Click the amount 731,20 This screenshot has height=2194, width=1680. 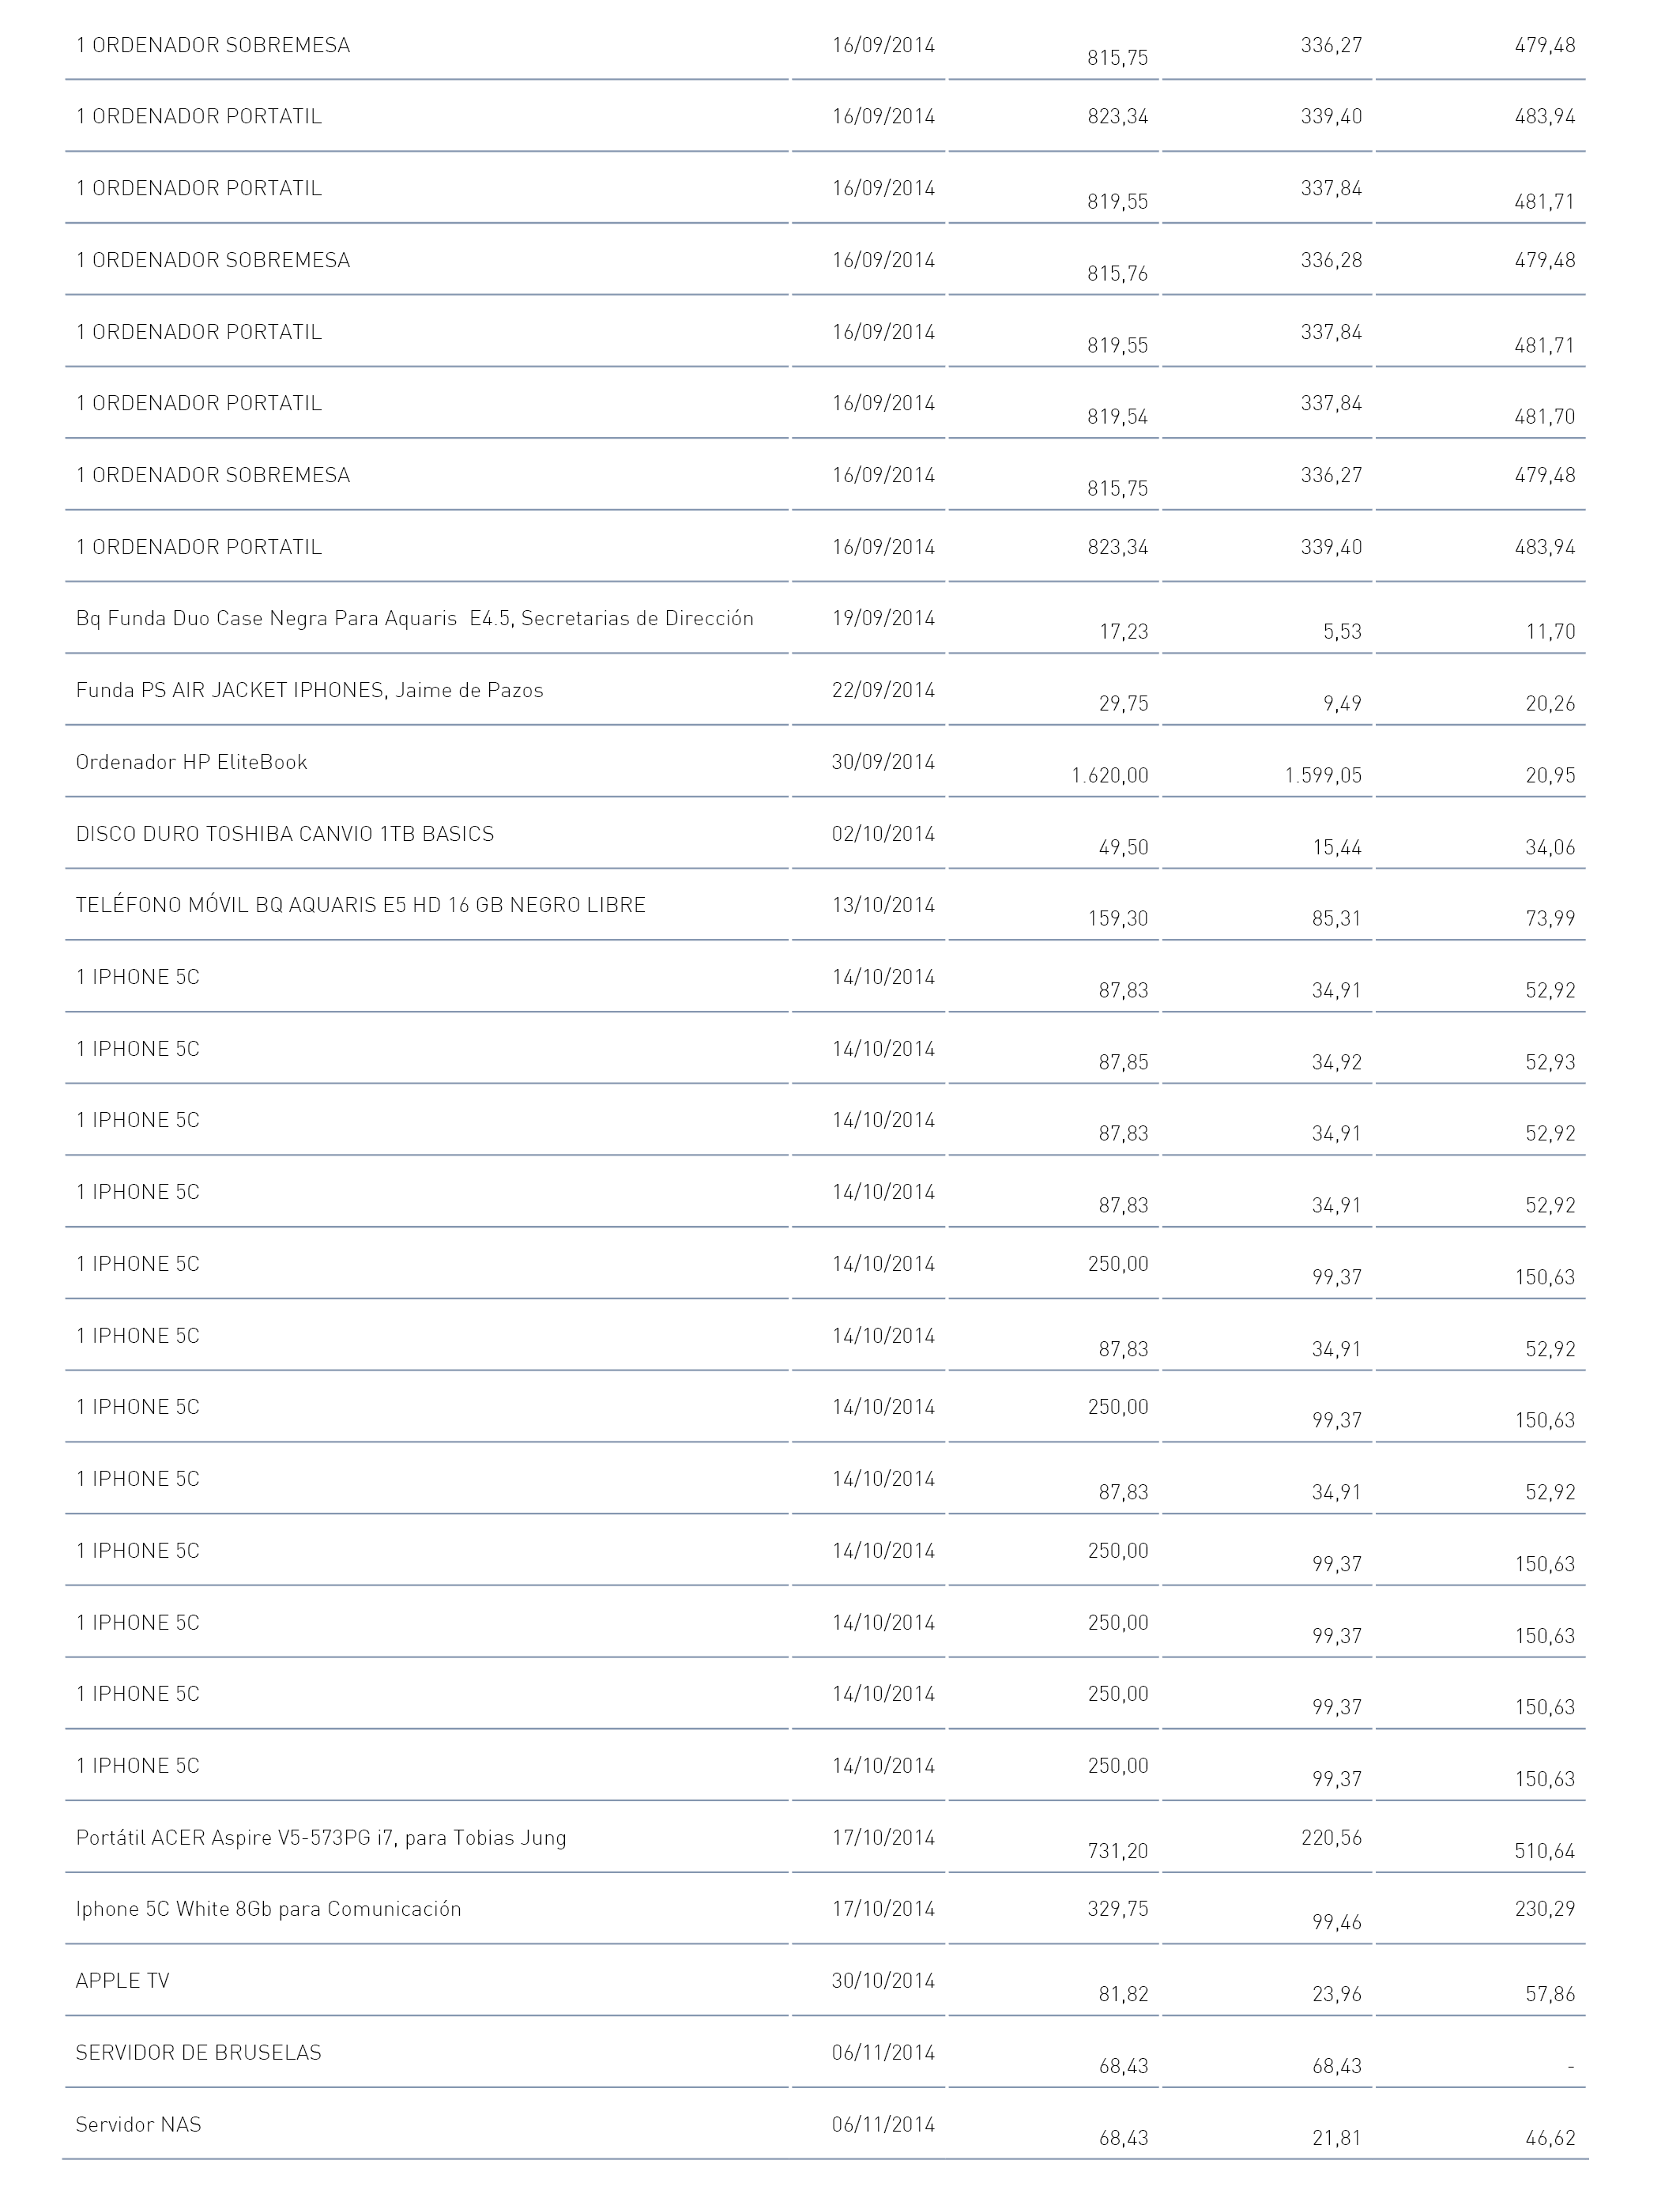tap(1117, 1851)
